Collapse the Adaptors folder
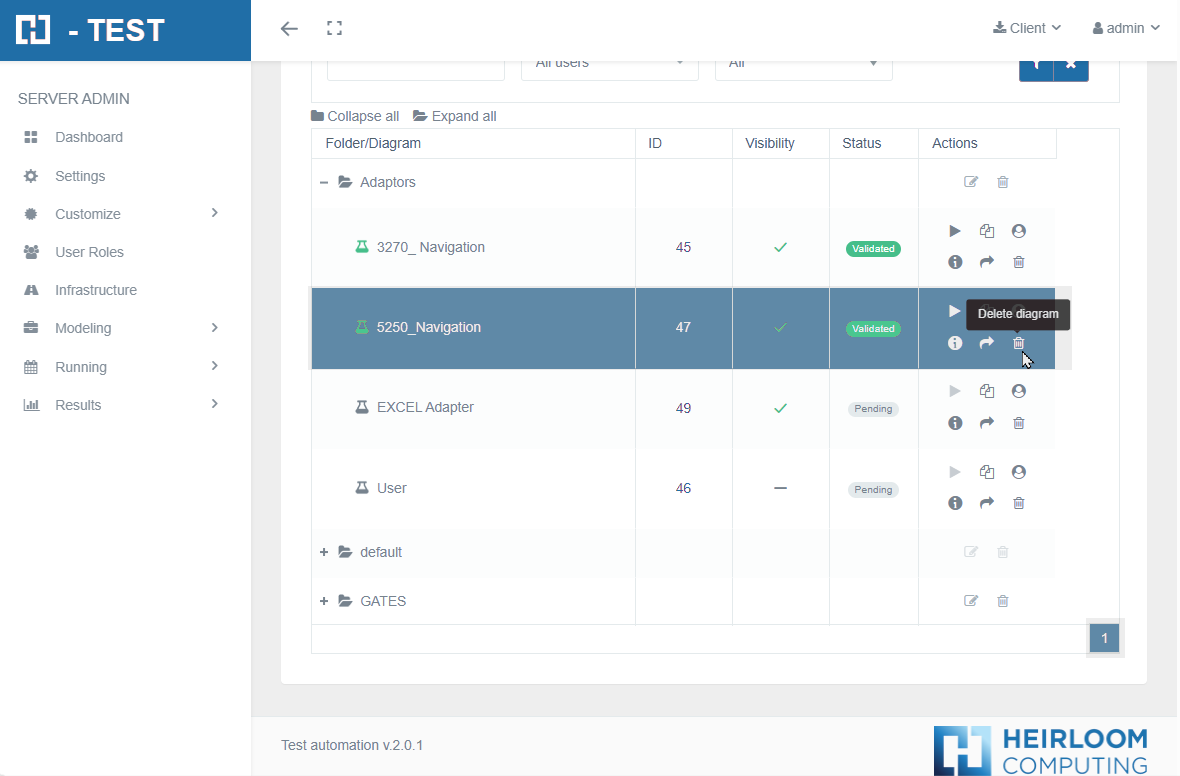 tap(323, 182)
